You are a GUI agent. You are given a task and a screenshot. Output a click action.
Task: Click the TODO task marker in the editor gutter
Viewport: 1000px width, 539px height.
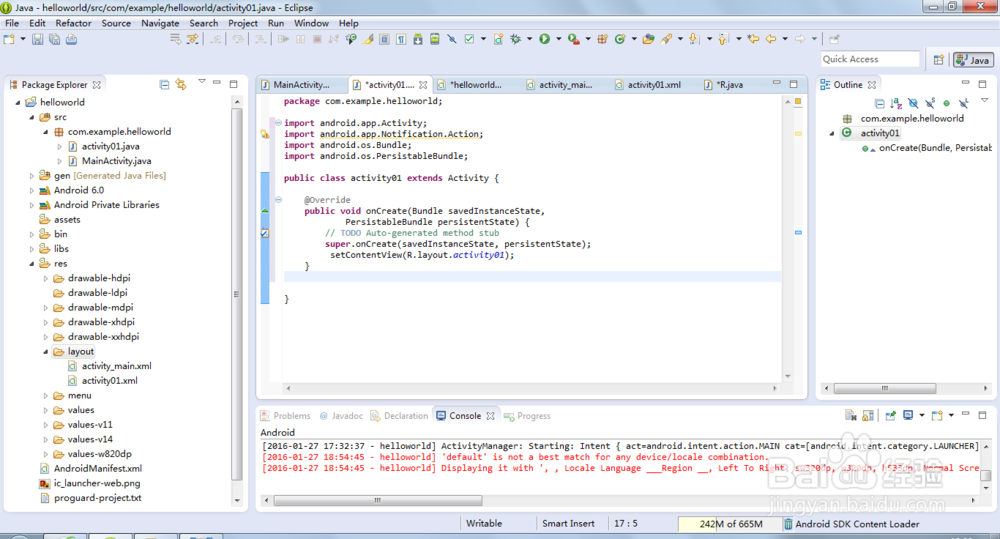(265, 233)
